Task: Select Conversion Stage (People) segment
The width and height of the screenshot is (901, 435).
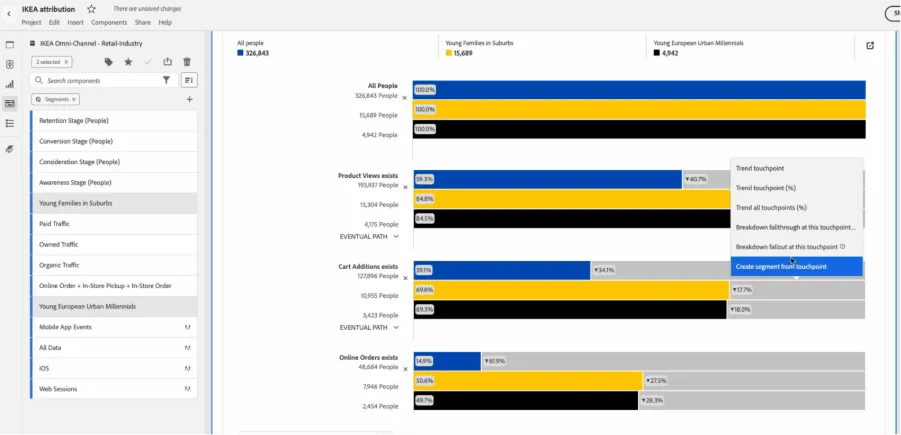Action: 114,141
